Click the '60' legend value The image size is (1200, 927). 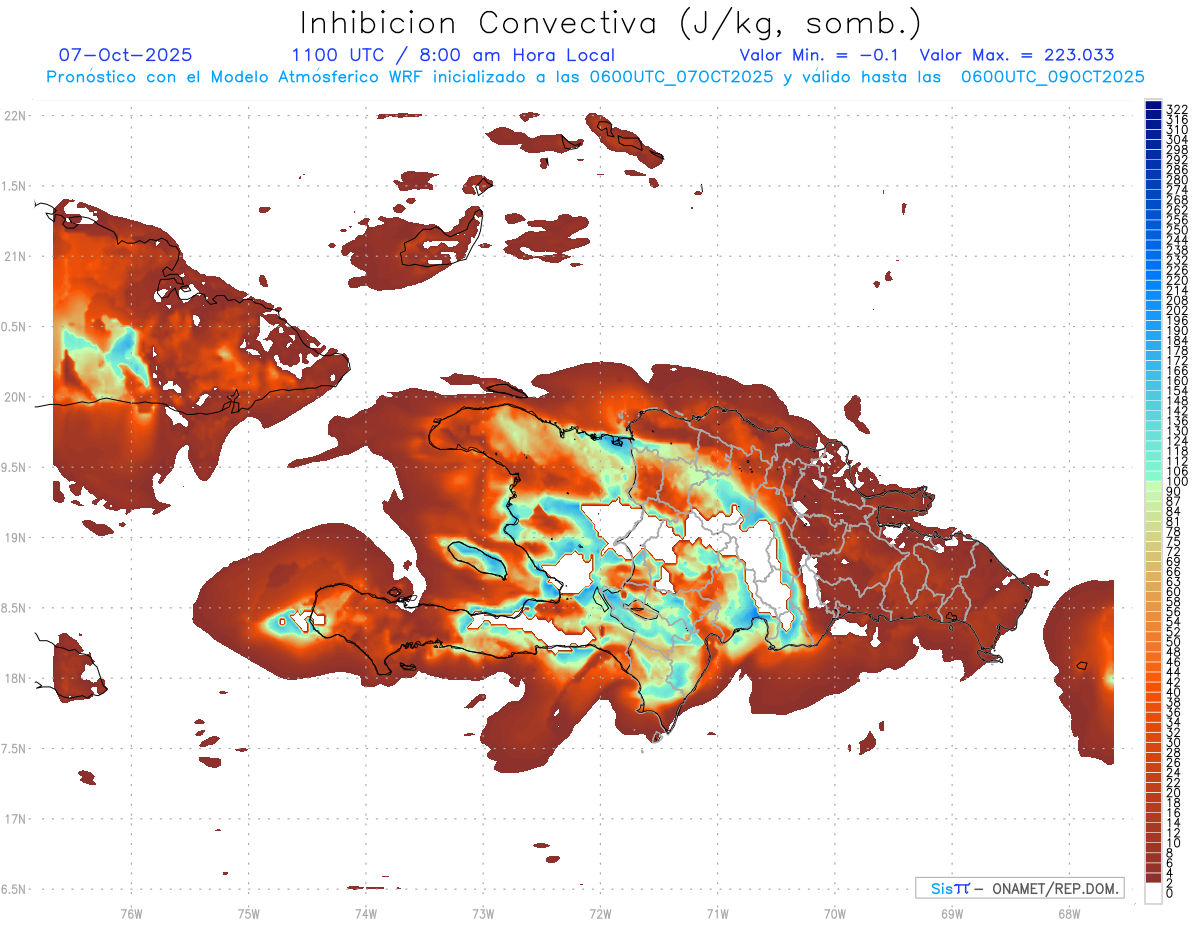tap(1174, 592)
